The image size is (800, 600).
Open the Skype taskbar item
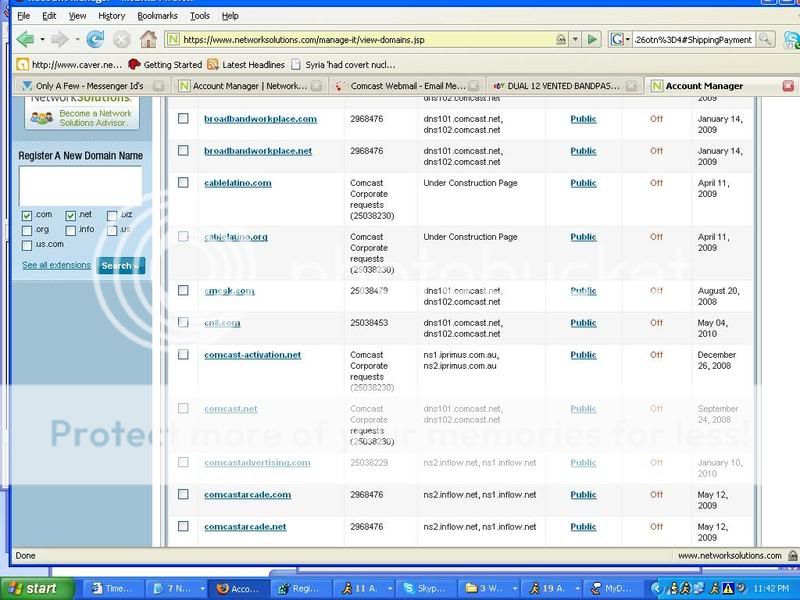coord(426,588)
